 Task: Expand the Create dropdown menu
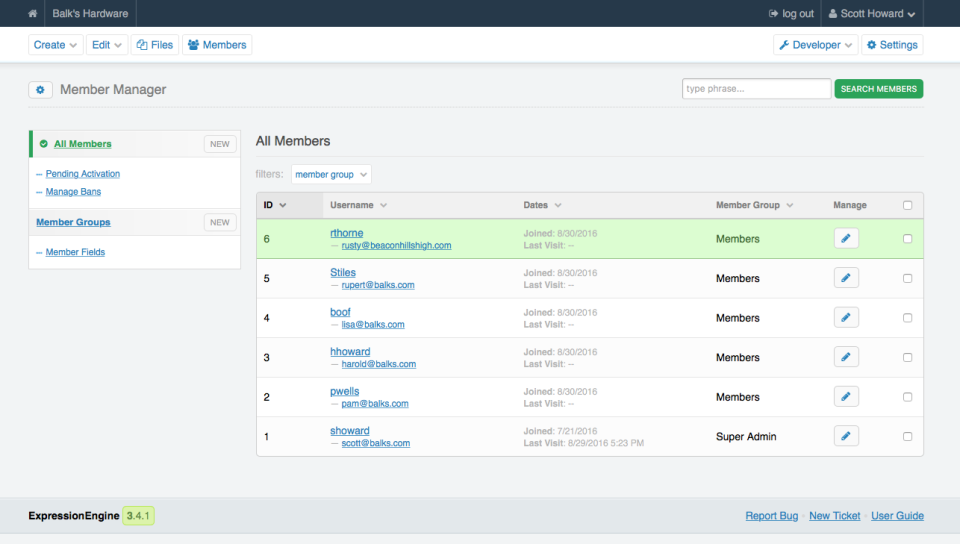click(55, 45)
